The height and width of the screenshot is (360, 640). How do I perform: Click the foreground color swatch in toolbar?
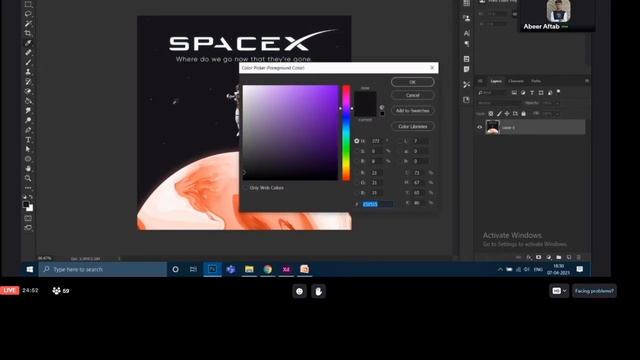[26, 204]
